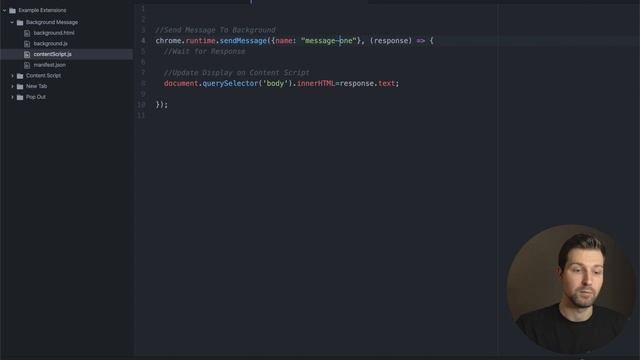640x360 pixels.
Task: Click the background.html file icon
Action: click(27, 33)
